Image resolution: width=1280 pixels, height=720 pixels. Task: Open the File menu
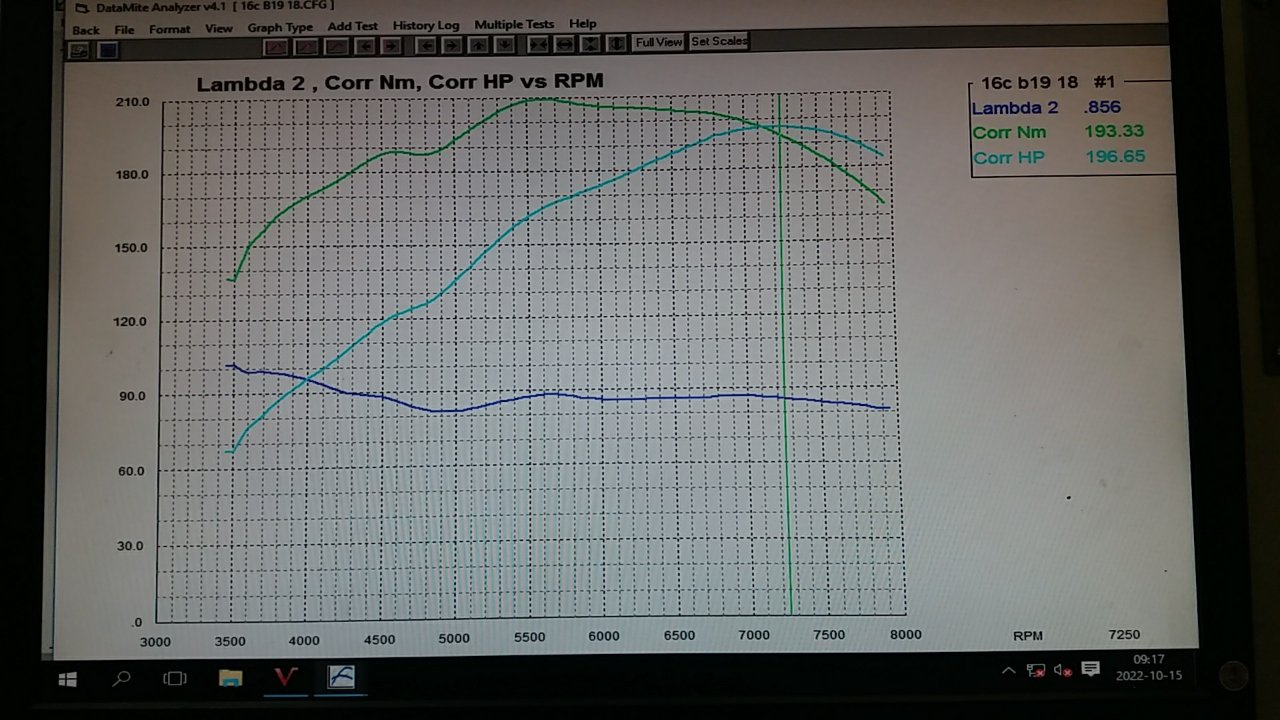coord(124,30)
